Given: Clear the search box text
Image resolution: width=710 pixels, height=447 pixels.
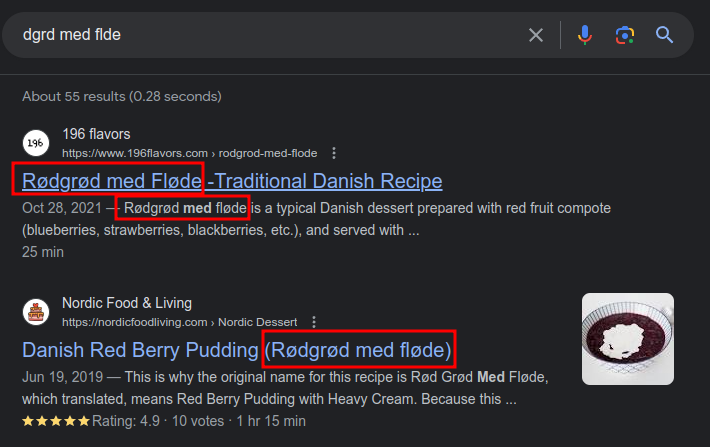Looking at the screenshot, I should [x=536, y=36].
